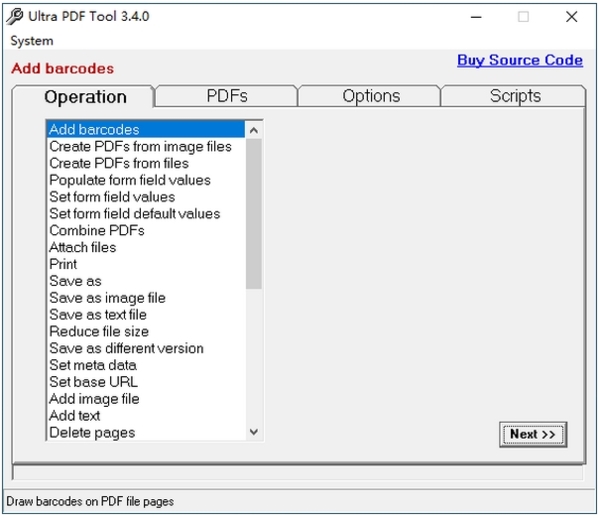Select Populate form field values
Screen dimensions: 599x518
tap(146, 180)
